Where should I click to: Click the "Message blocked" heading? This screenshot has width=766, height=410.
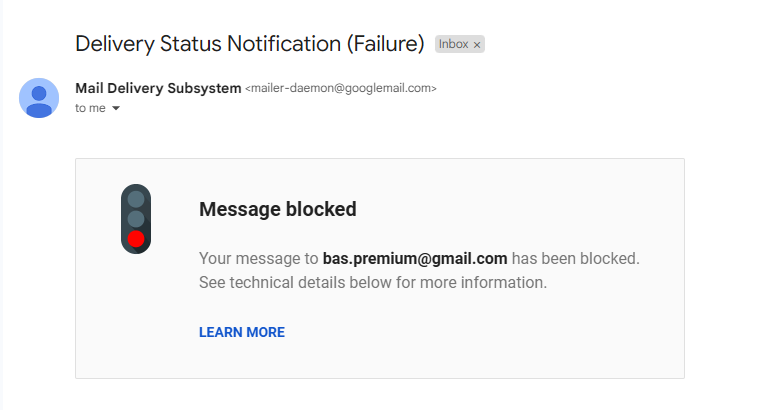tap(278, 209)
